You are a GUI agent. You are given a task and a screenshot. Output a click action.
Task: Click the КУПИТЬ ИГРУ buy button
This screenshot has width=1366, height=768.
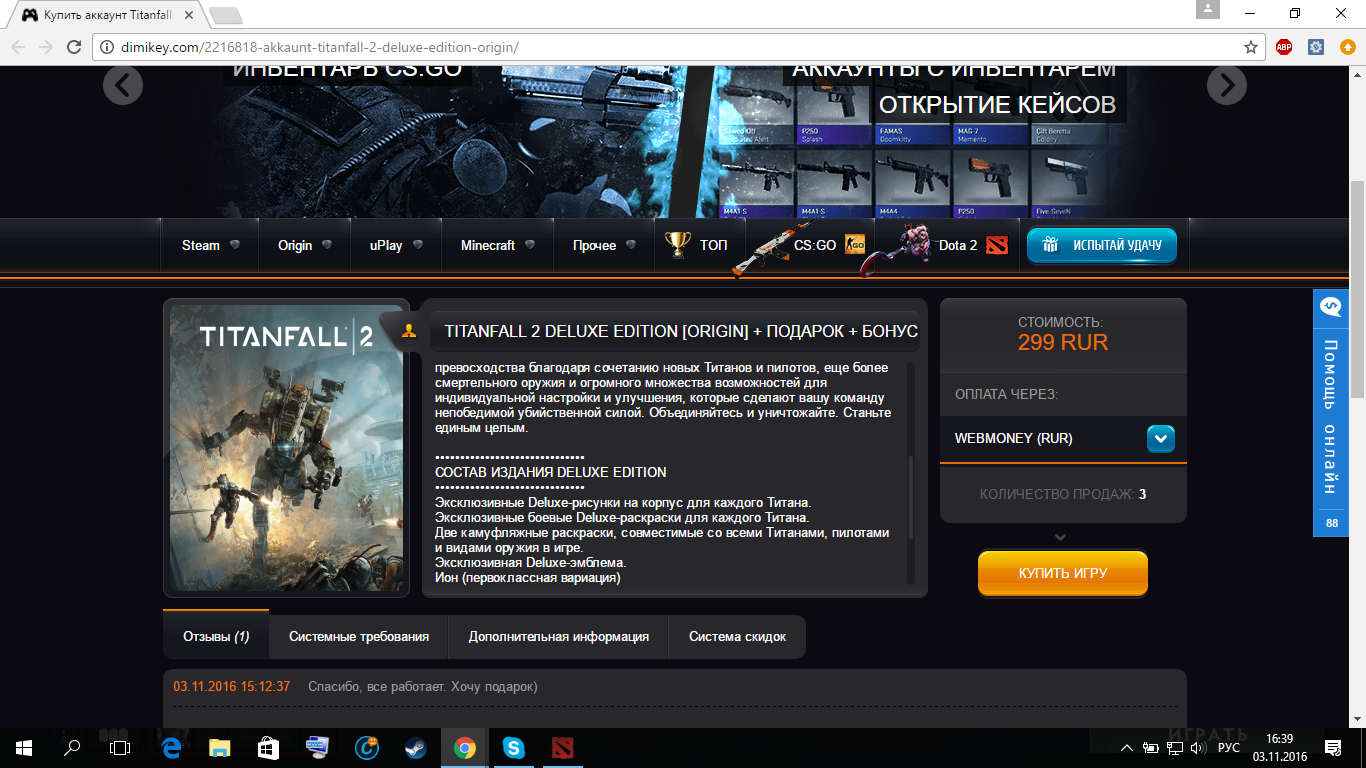[x=1063, y=573]
